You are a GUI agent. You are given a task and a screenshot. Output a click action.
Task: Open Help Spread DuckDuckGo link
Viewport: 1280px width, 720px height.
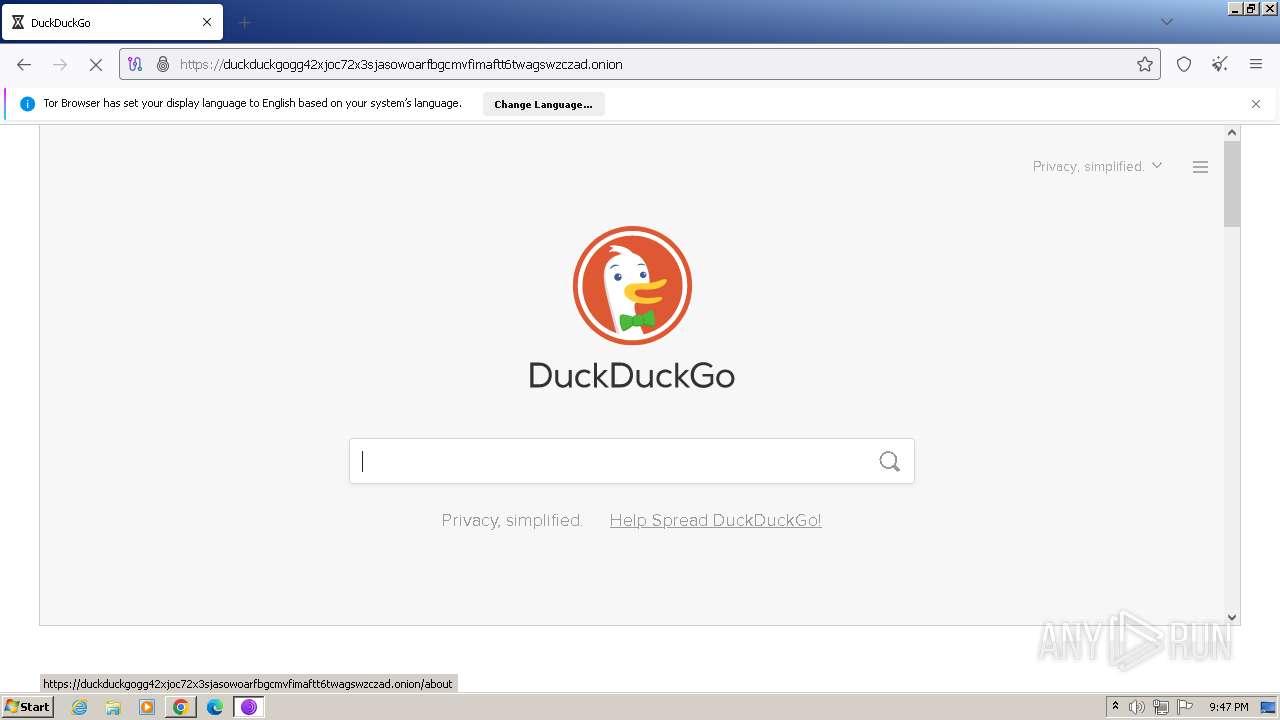point(716,520)
